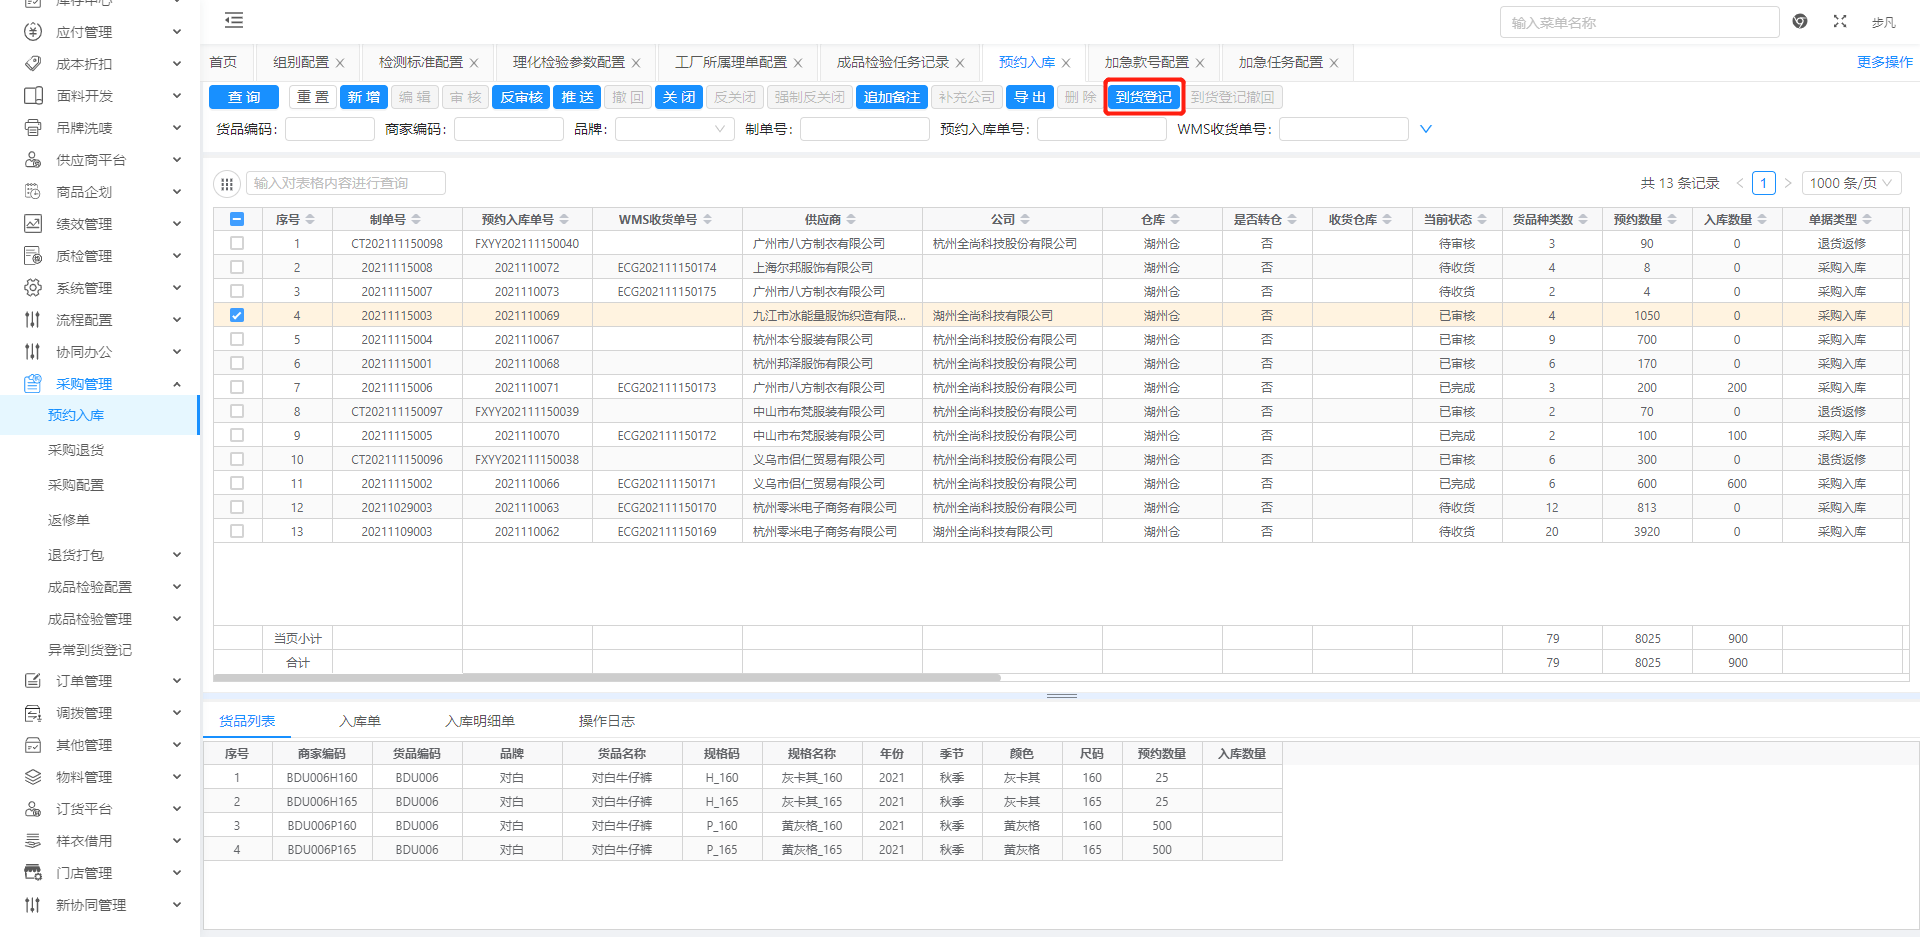Click the 绩效管理 chart icon
The width and height of the screenshot is (1920, 937).
[33, 224]
